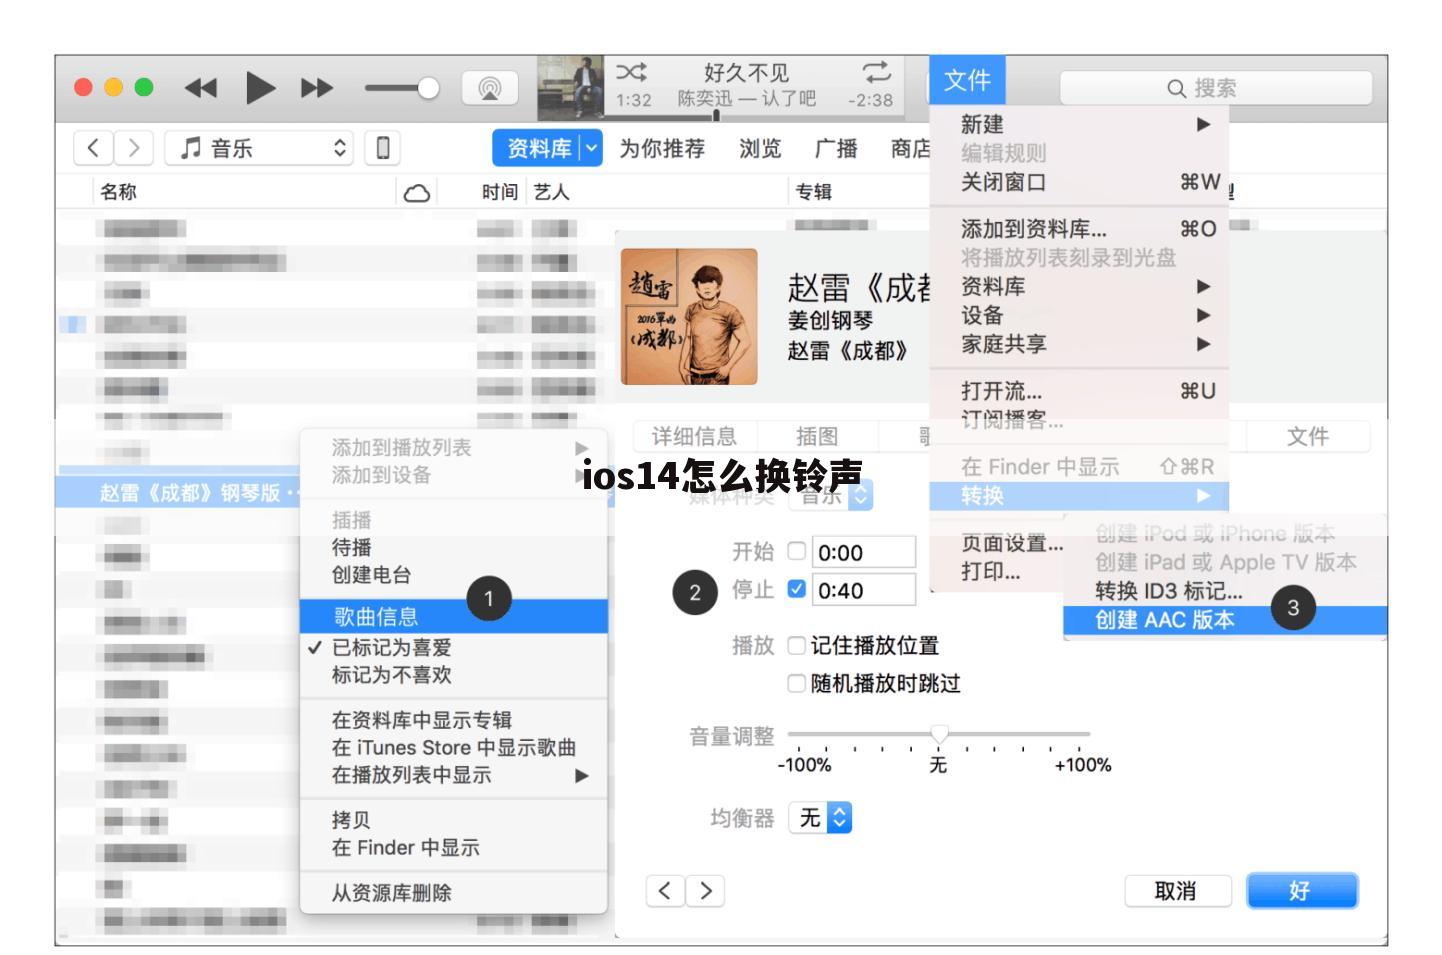The width and height of the screenshot is (1442, 955).
Task: Switch to the 广播 tab
Action: point(836,148)
